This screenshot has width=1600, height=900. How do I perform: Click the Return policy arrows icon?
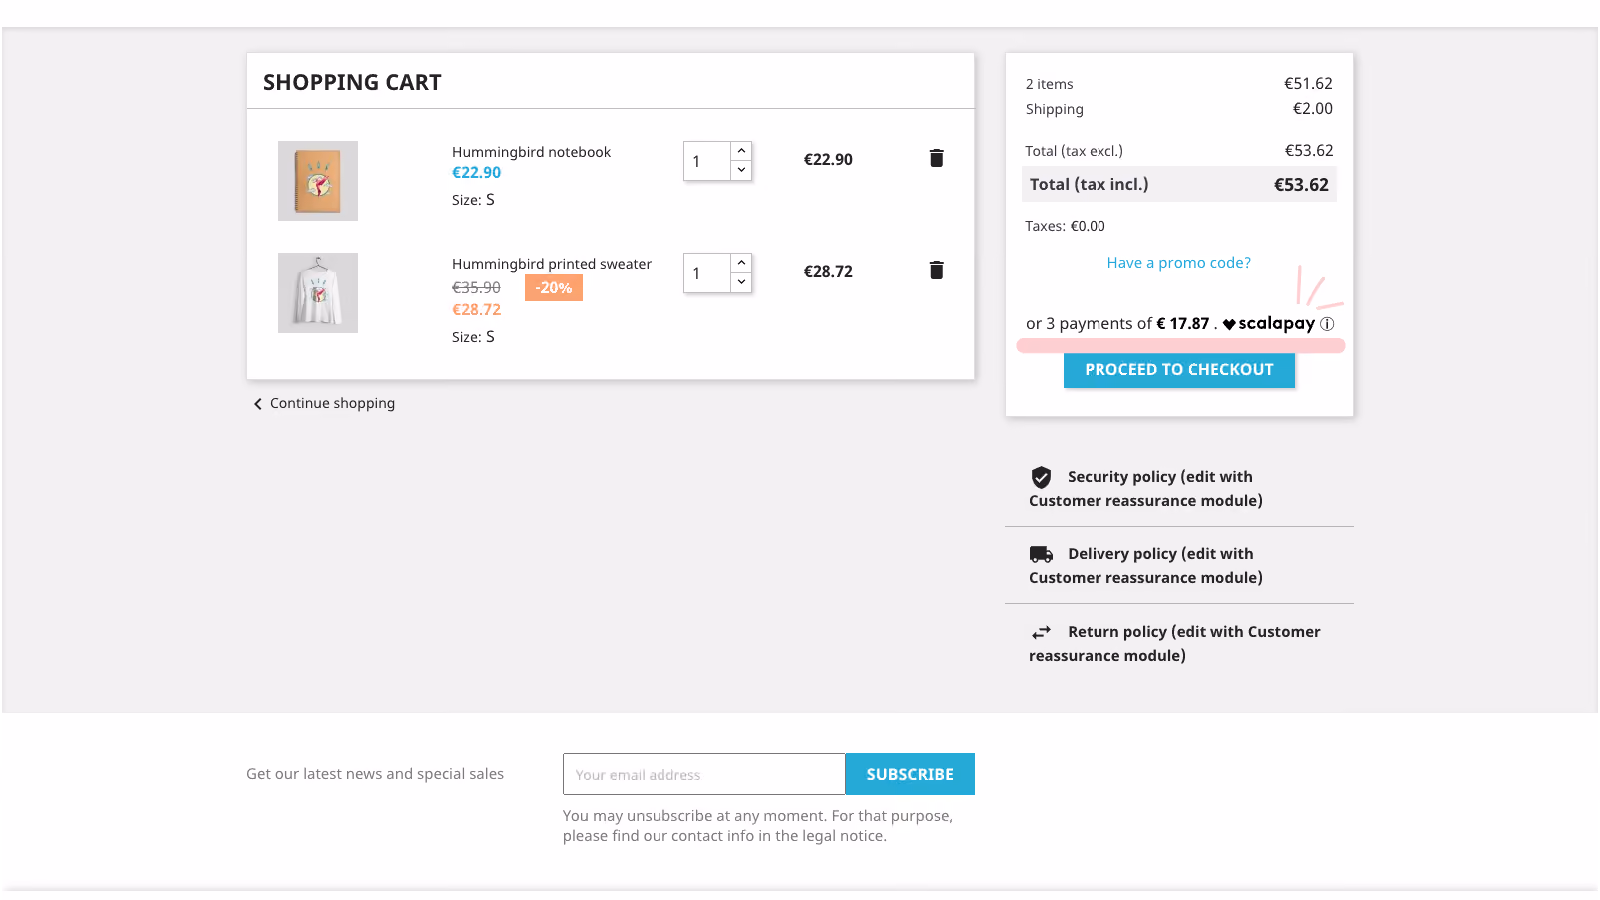pos(1041,632)
